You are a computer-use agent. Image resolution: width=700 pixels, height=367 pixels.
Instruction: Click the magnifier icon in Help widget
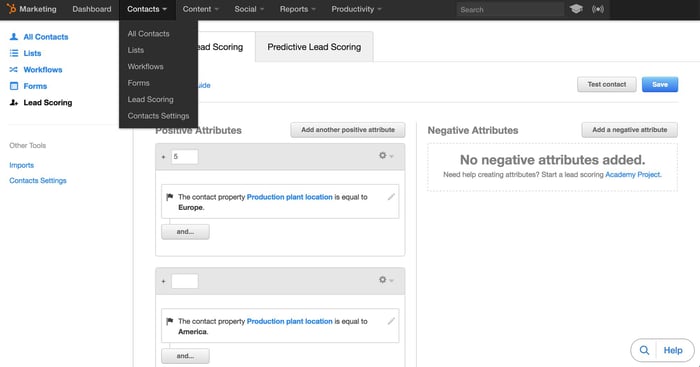point(644,350)
